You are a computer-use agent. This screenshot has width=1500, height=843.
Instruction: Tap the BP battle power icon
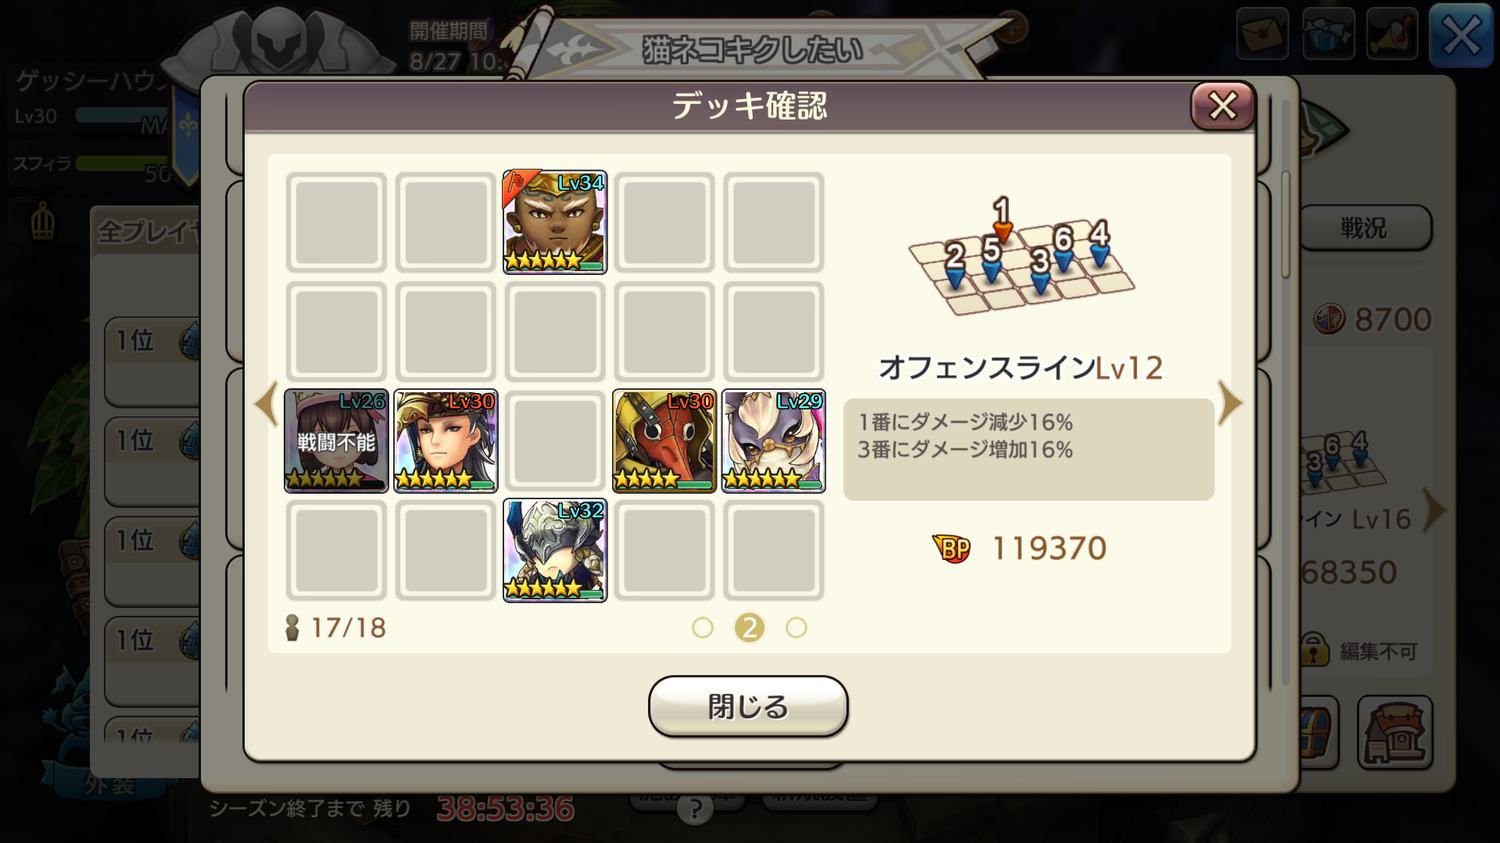point(951,548)
